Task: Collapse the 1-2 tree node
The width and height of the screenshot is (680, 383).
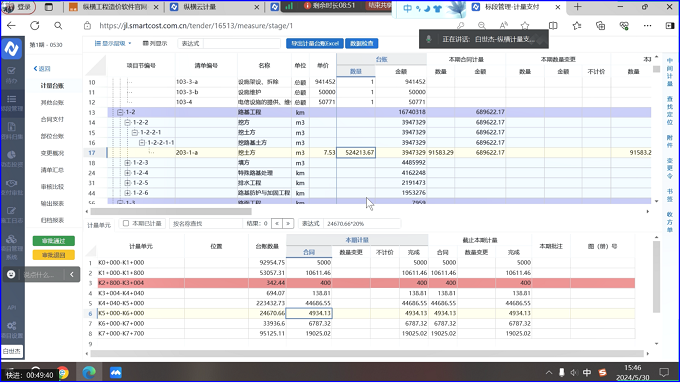Action: point(120,112)
